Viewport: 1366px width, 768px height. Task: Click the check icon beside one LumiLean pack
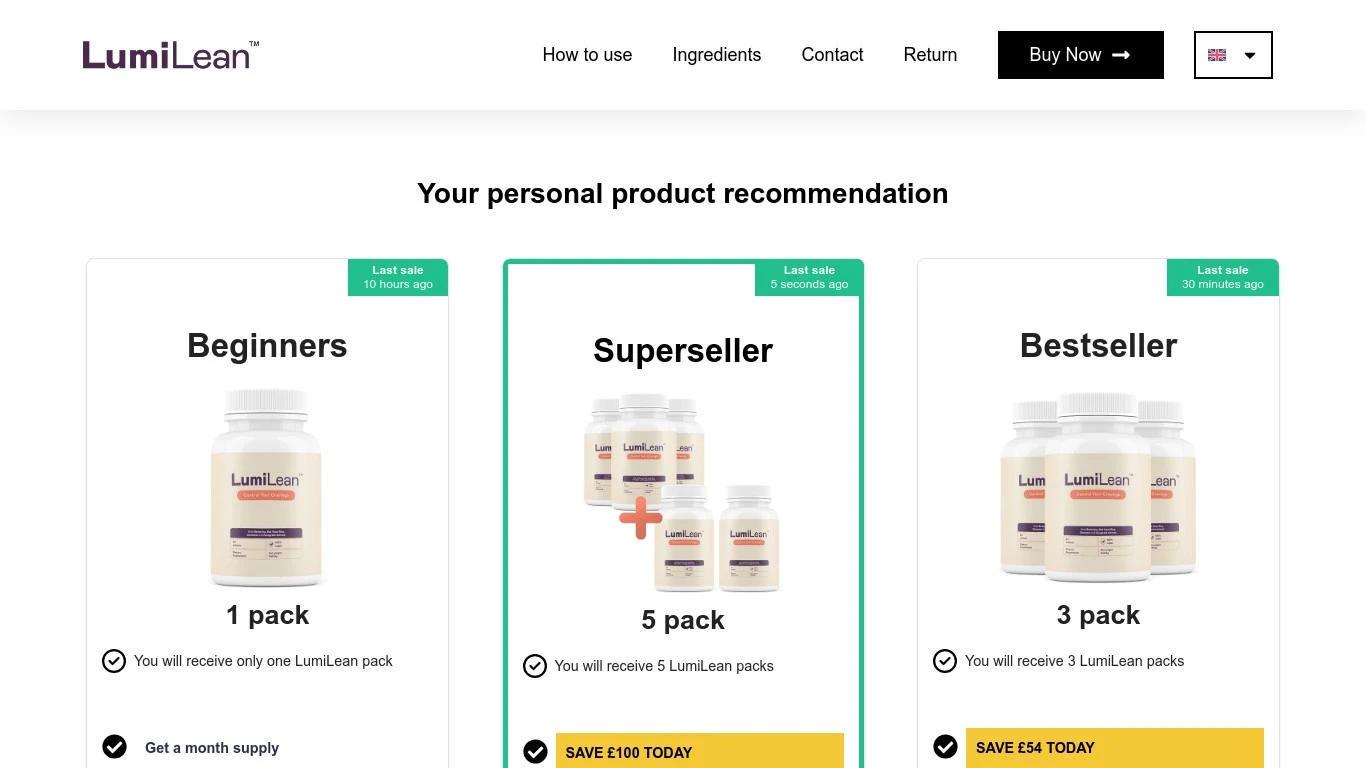click(x=114, y=661)
